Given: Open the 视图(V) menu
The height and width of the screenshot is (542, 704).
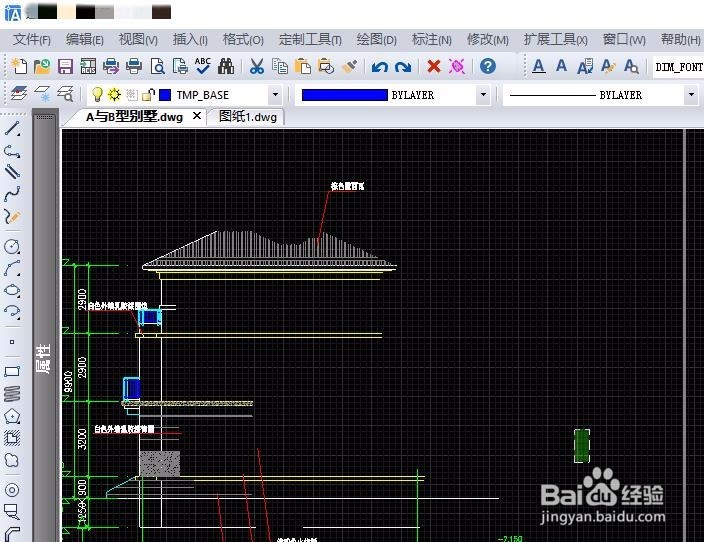Looking at the screenshot, I should pos(138,40).
